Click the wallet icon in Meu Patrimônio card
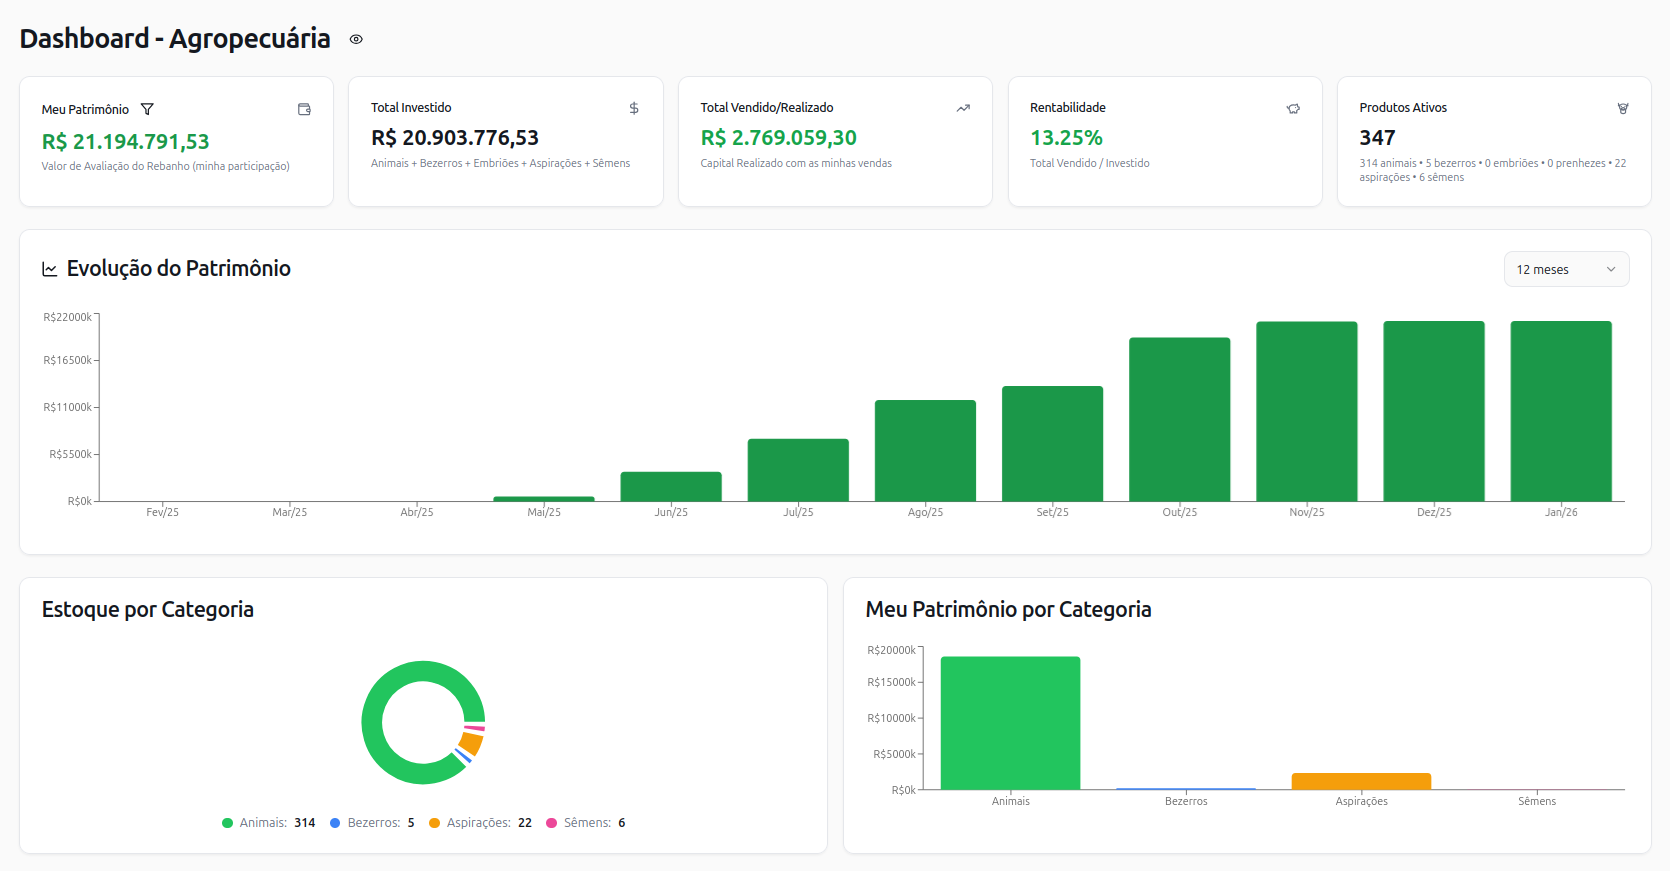1670x871 pixels. point(304,109)
